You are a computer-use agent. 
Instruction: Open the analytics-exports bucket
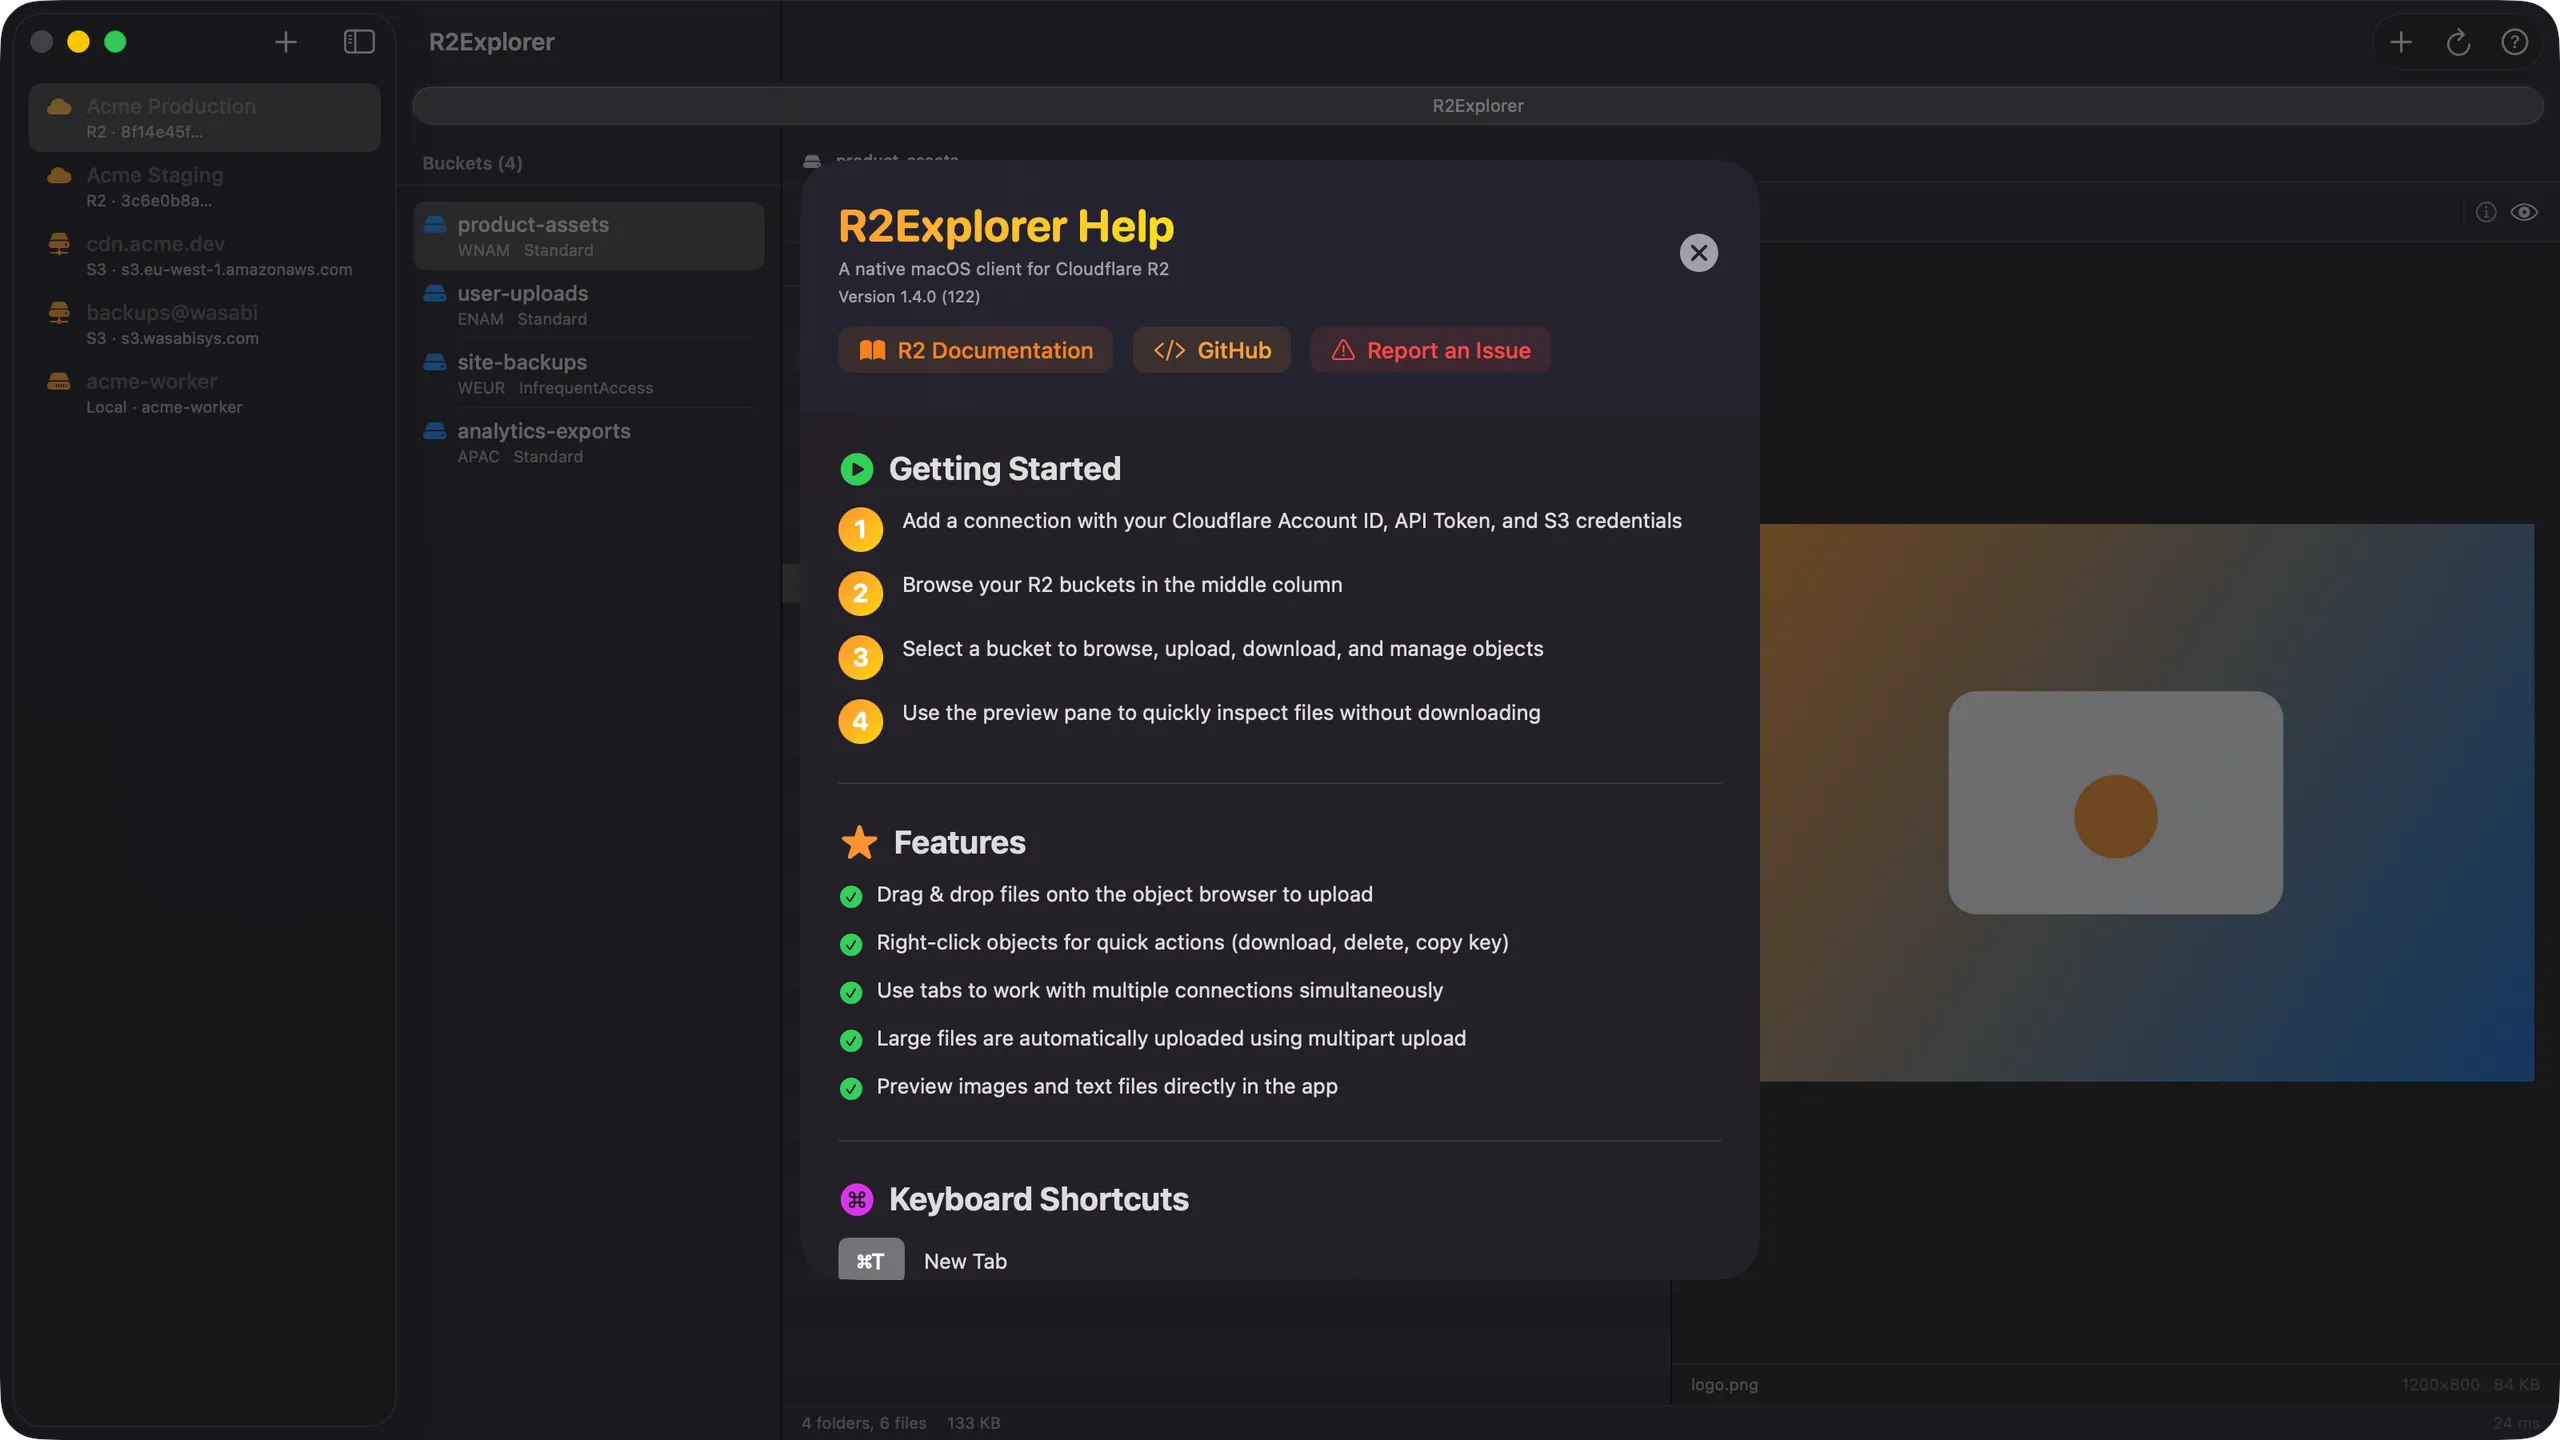coord(588,443)
